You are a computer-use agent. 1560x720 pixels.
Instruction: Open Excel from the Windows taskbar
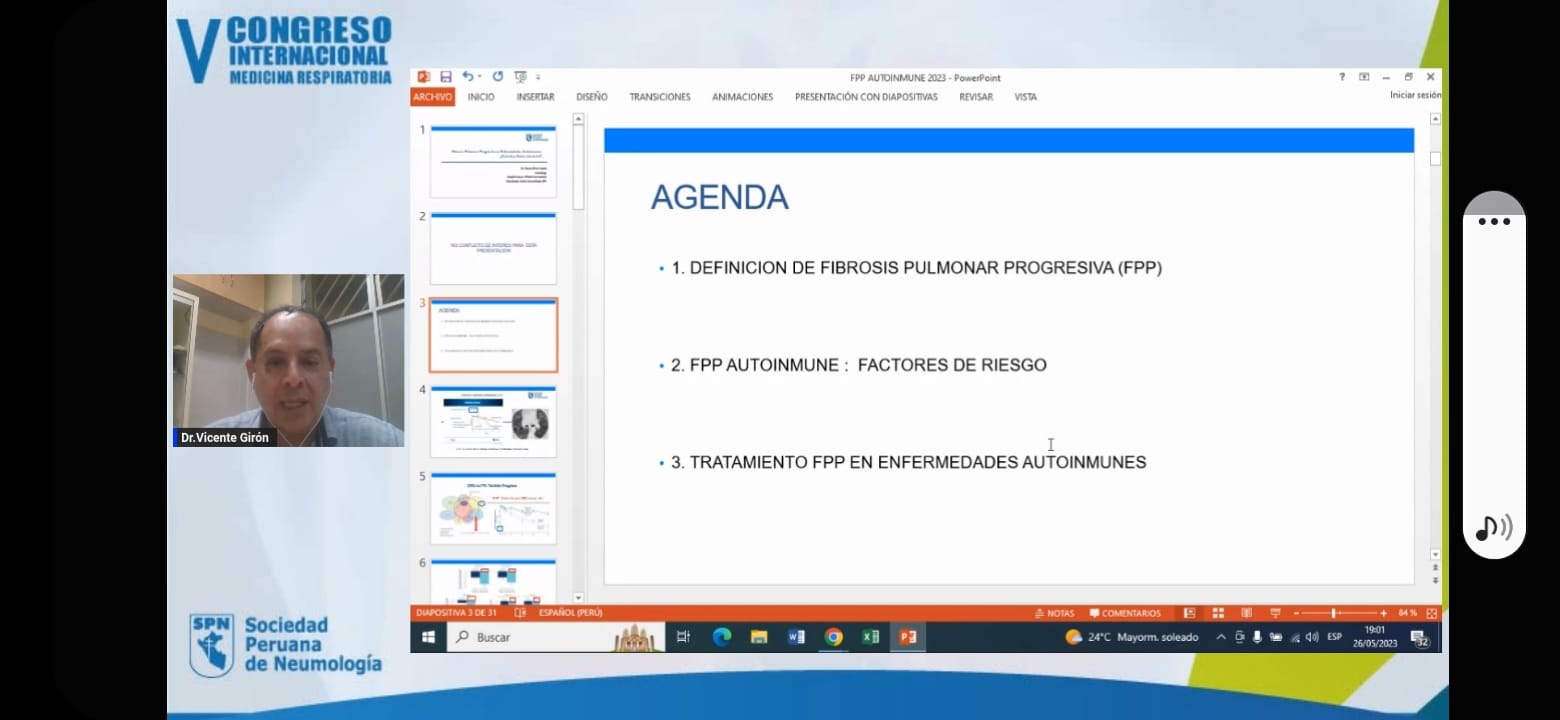tap(870, 637)
